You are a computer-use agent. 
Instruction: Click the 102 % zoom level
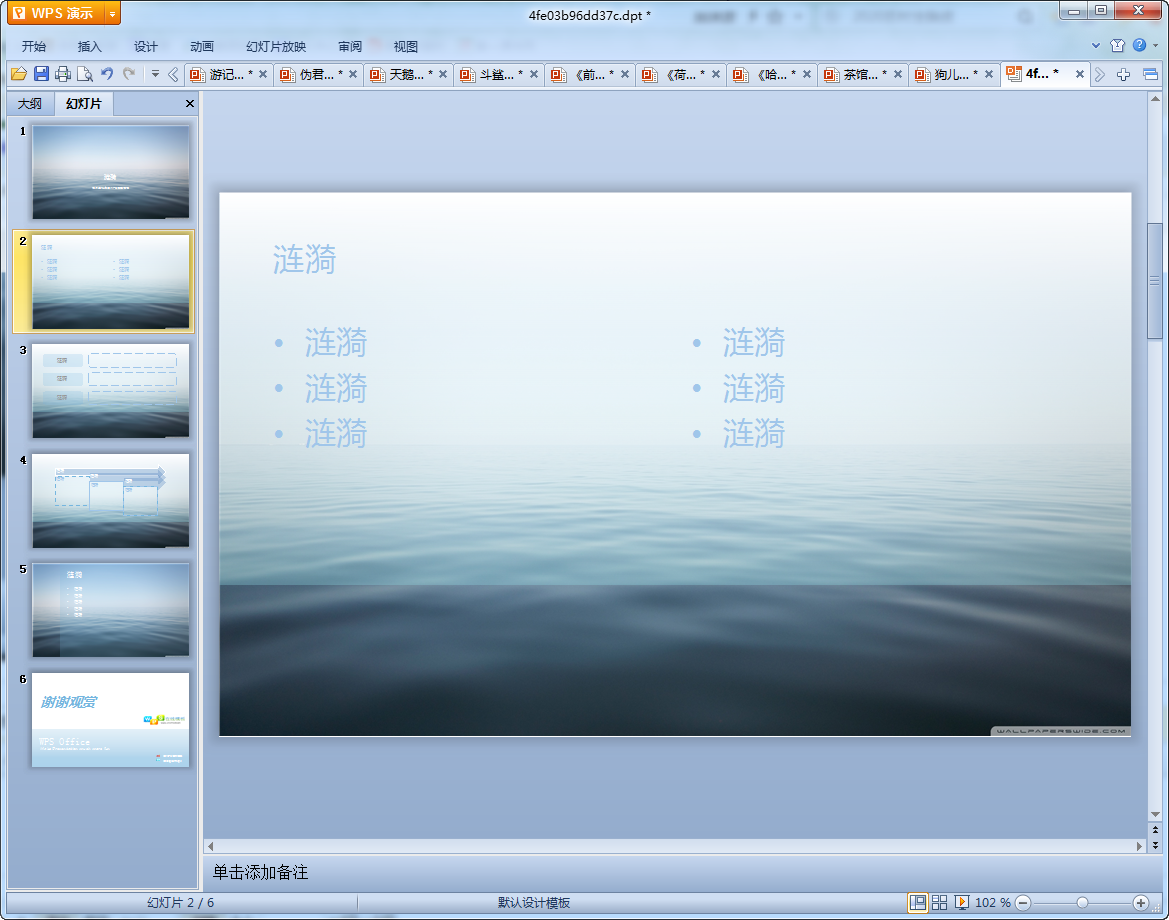[992, 902]
